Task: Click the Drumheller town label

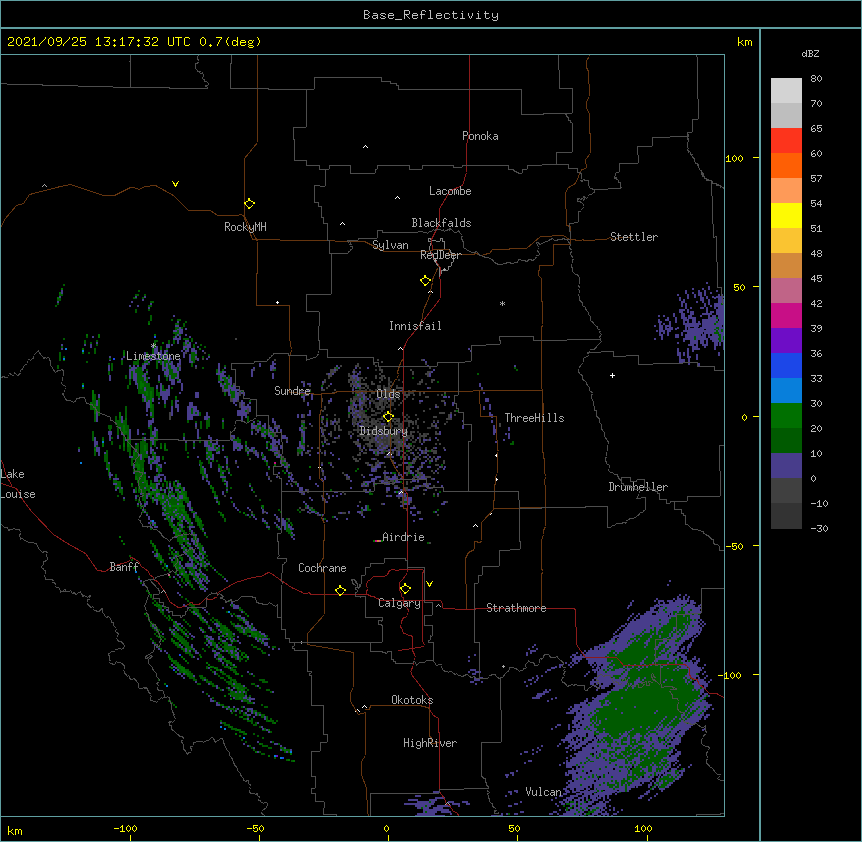Action: click(638, 487)
